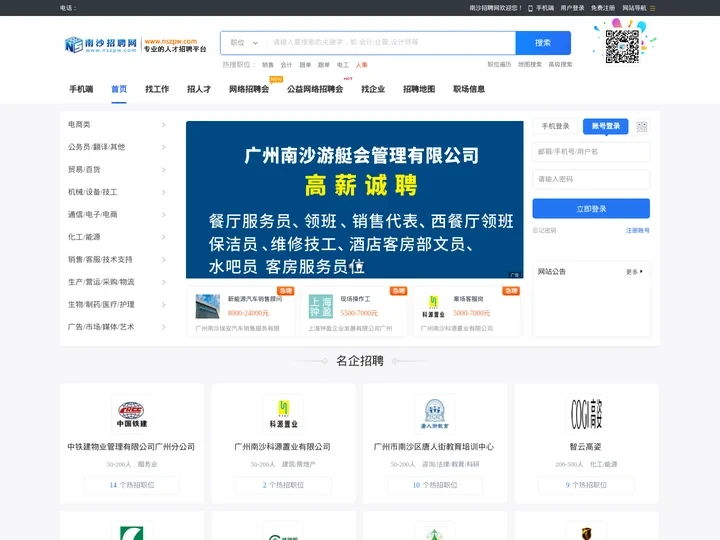720x540 pixels.
Task: Open 14 个热招职位 for 中铁建物业
Action: pos(132,485)
